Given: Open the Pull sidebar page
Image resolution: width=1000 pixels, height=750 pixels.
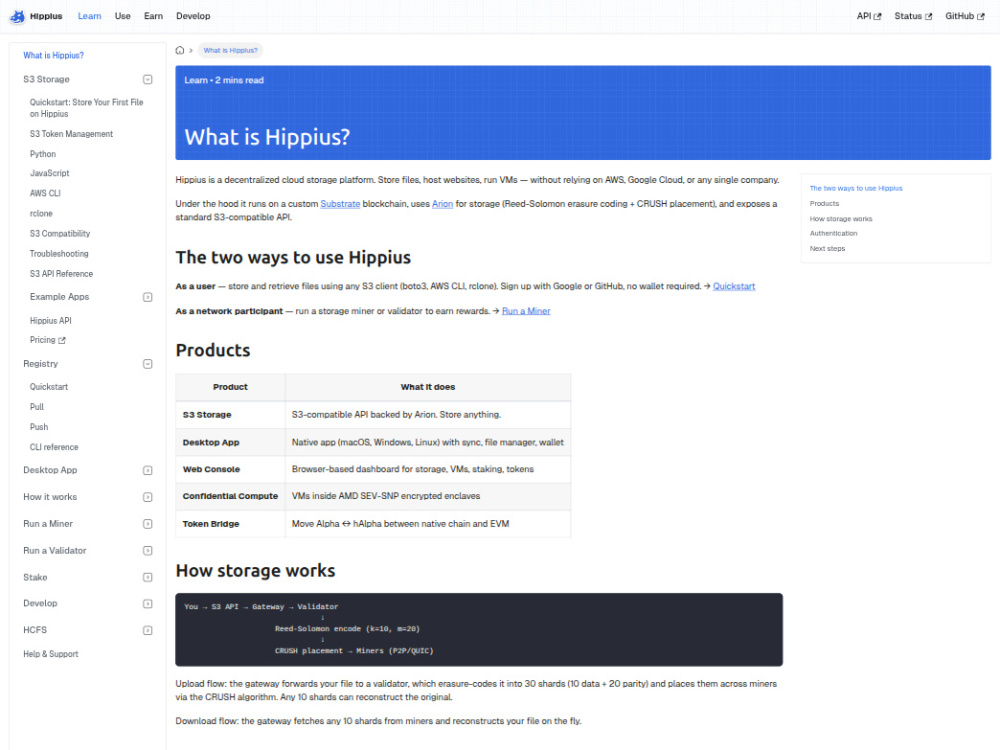Looking at the screenshot, I should [37, 407].
